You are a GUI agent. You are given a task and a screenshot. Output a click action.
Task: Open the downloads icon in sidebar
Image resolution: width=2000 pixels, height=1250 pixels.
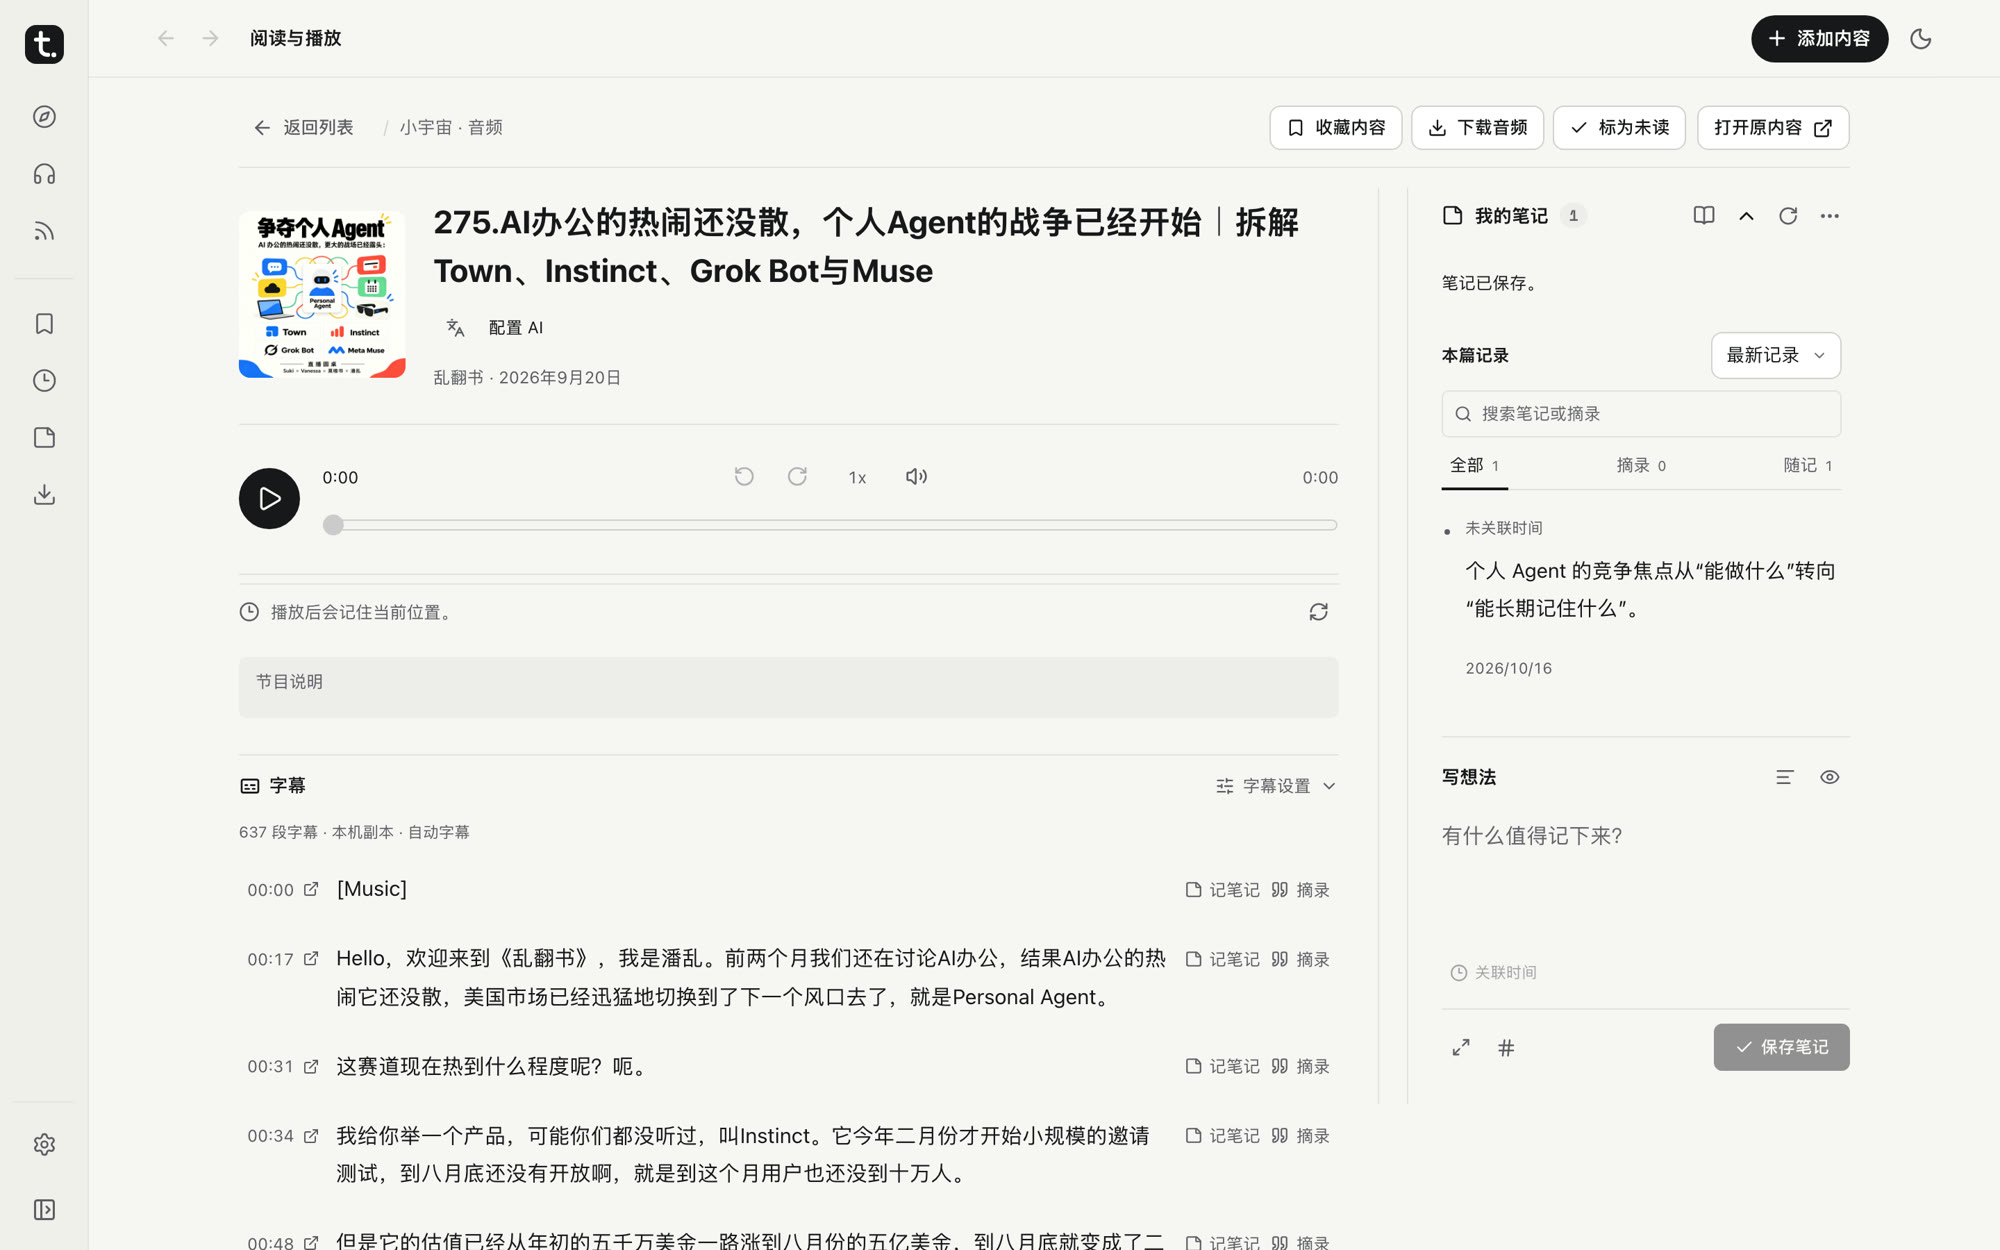click(x=44, y=494)
